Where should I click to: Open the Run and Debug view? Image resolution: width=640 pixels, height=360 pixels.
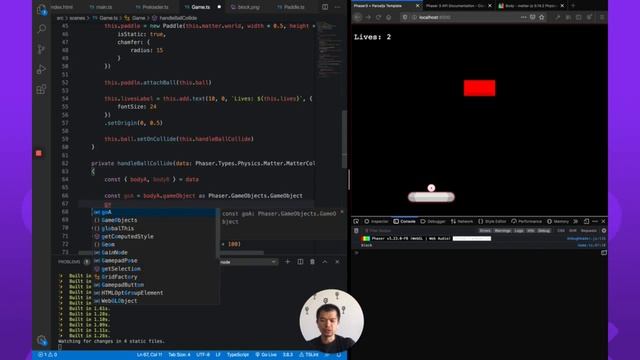point(42,69)
